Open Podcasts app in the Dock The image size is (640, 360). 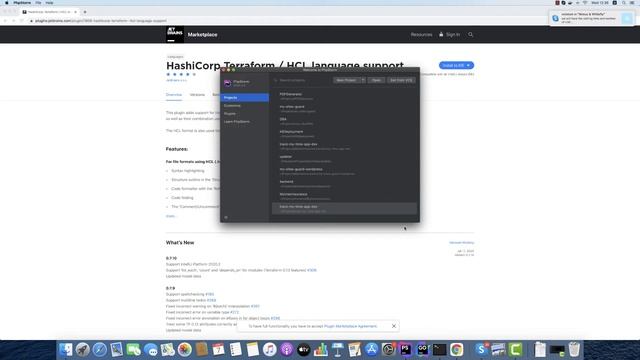pyautogui.click(x=287, y=349)
